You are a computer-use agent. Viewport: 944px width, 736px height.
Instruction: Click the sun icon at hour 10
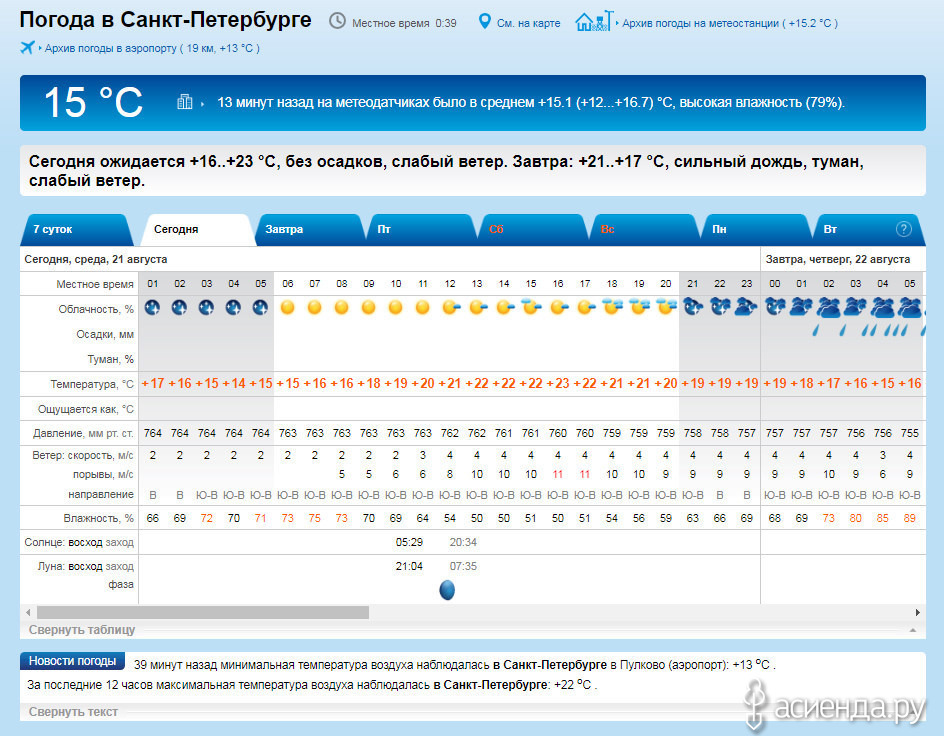coord(396,308)
